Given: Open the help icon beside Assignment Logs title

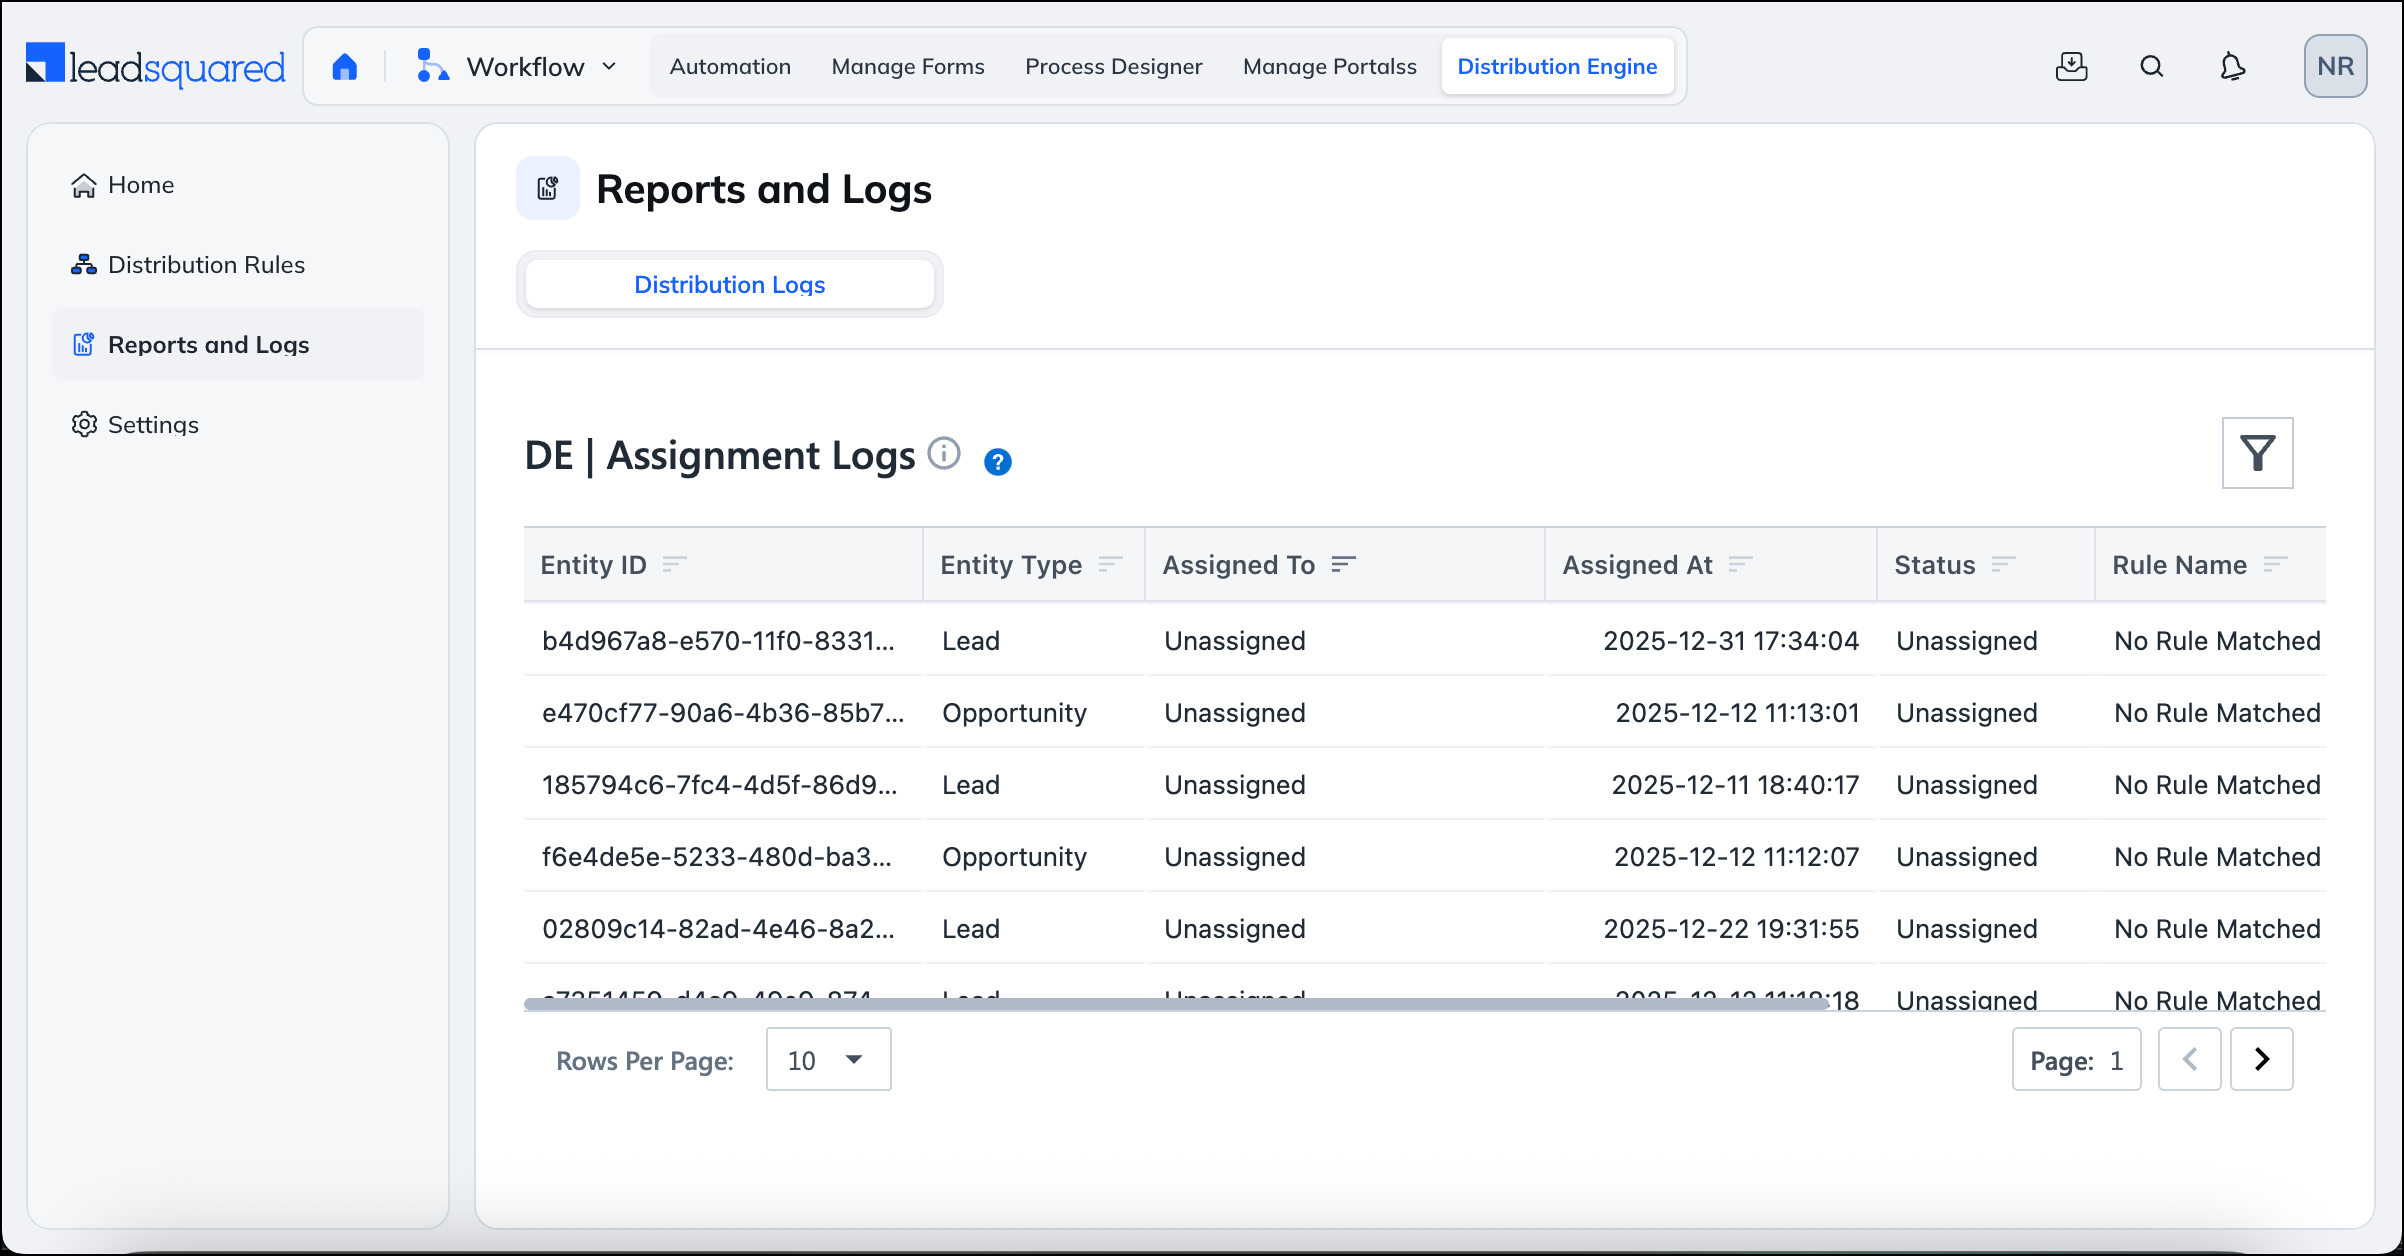Looking at the screenshot, I should 997,462.
